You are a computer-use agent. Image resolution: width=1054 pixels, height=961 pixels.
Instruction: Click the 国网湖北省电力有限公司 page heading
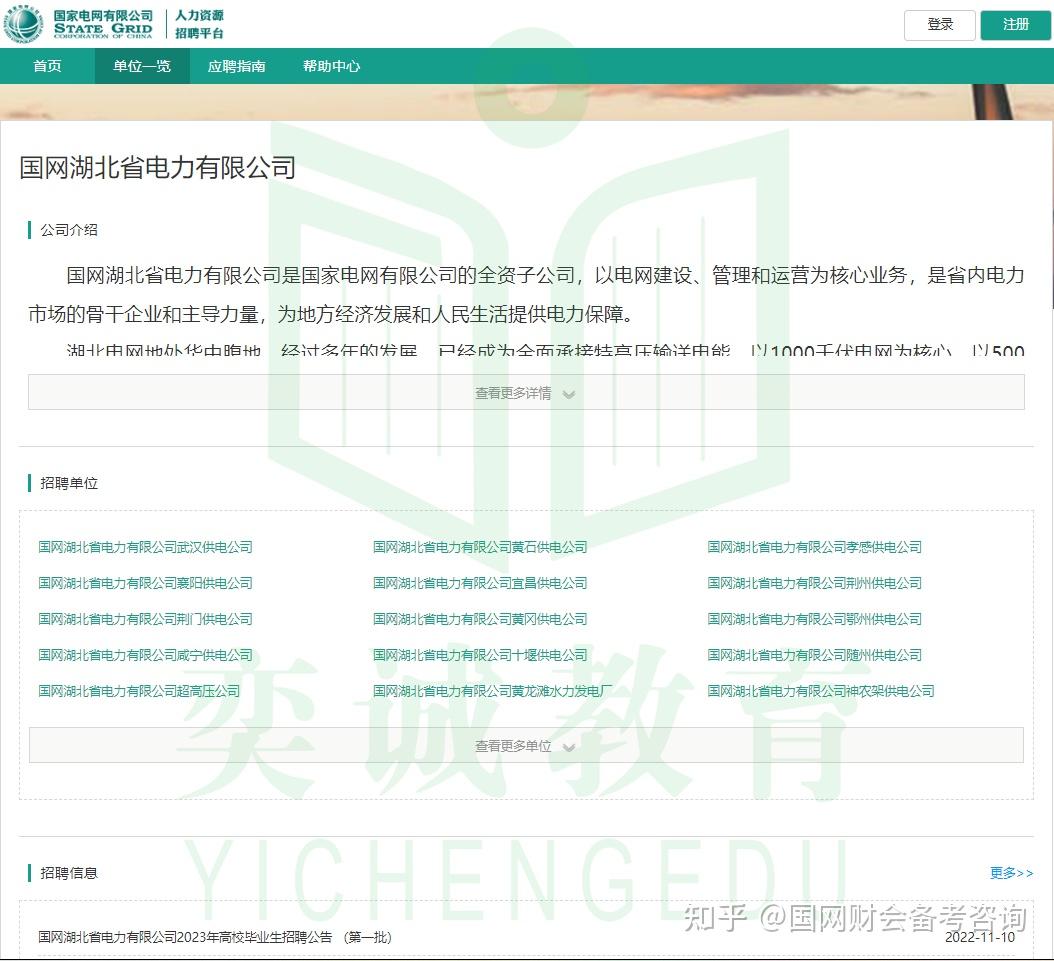tap(157, 167)
